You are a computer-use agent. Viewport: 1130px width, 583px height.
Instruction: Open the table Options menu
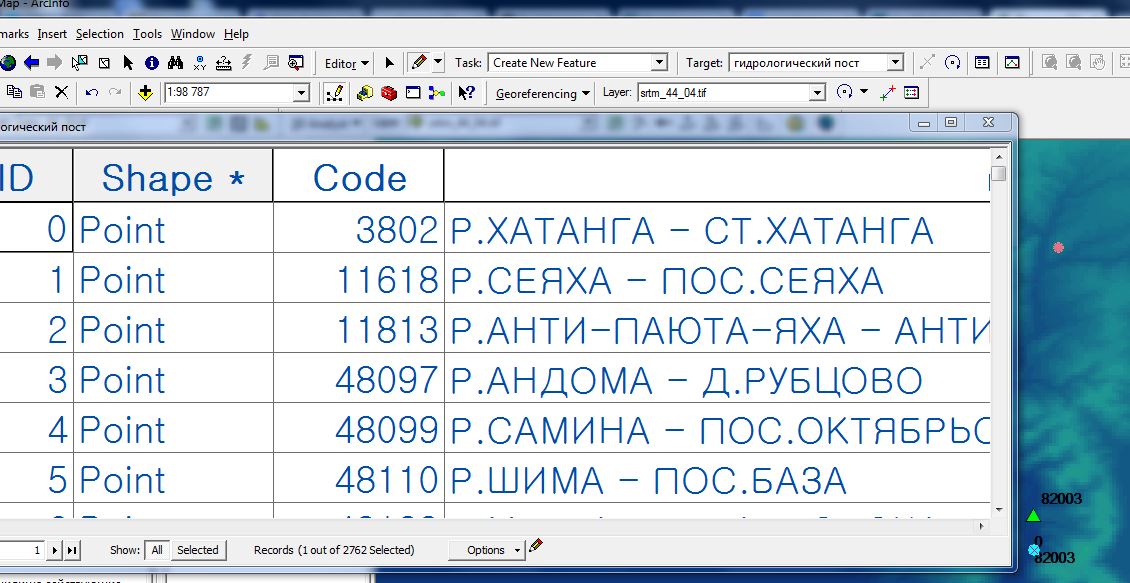486,550
